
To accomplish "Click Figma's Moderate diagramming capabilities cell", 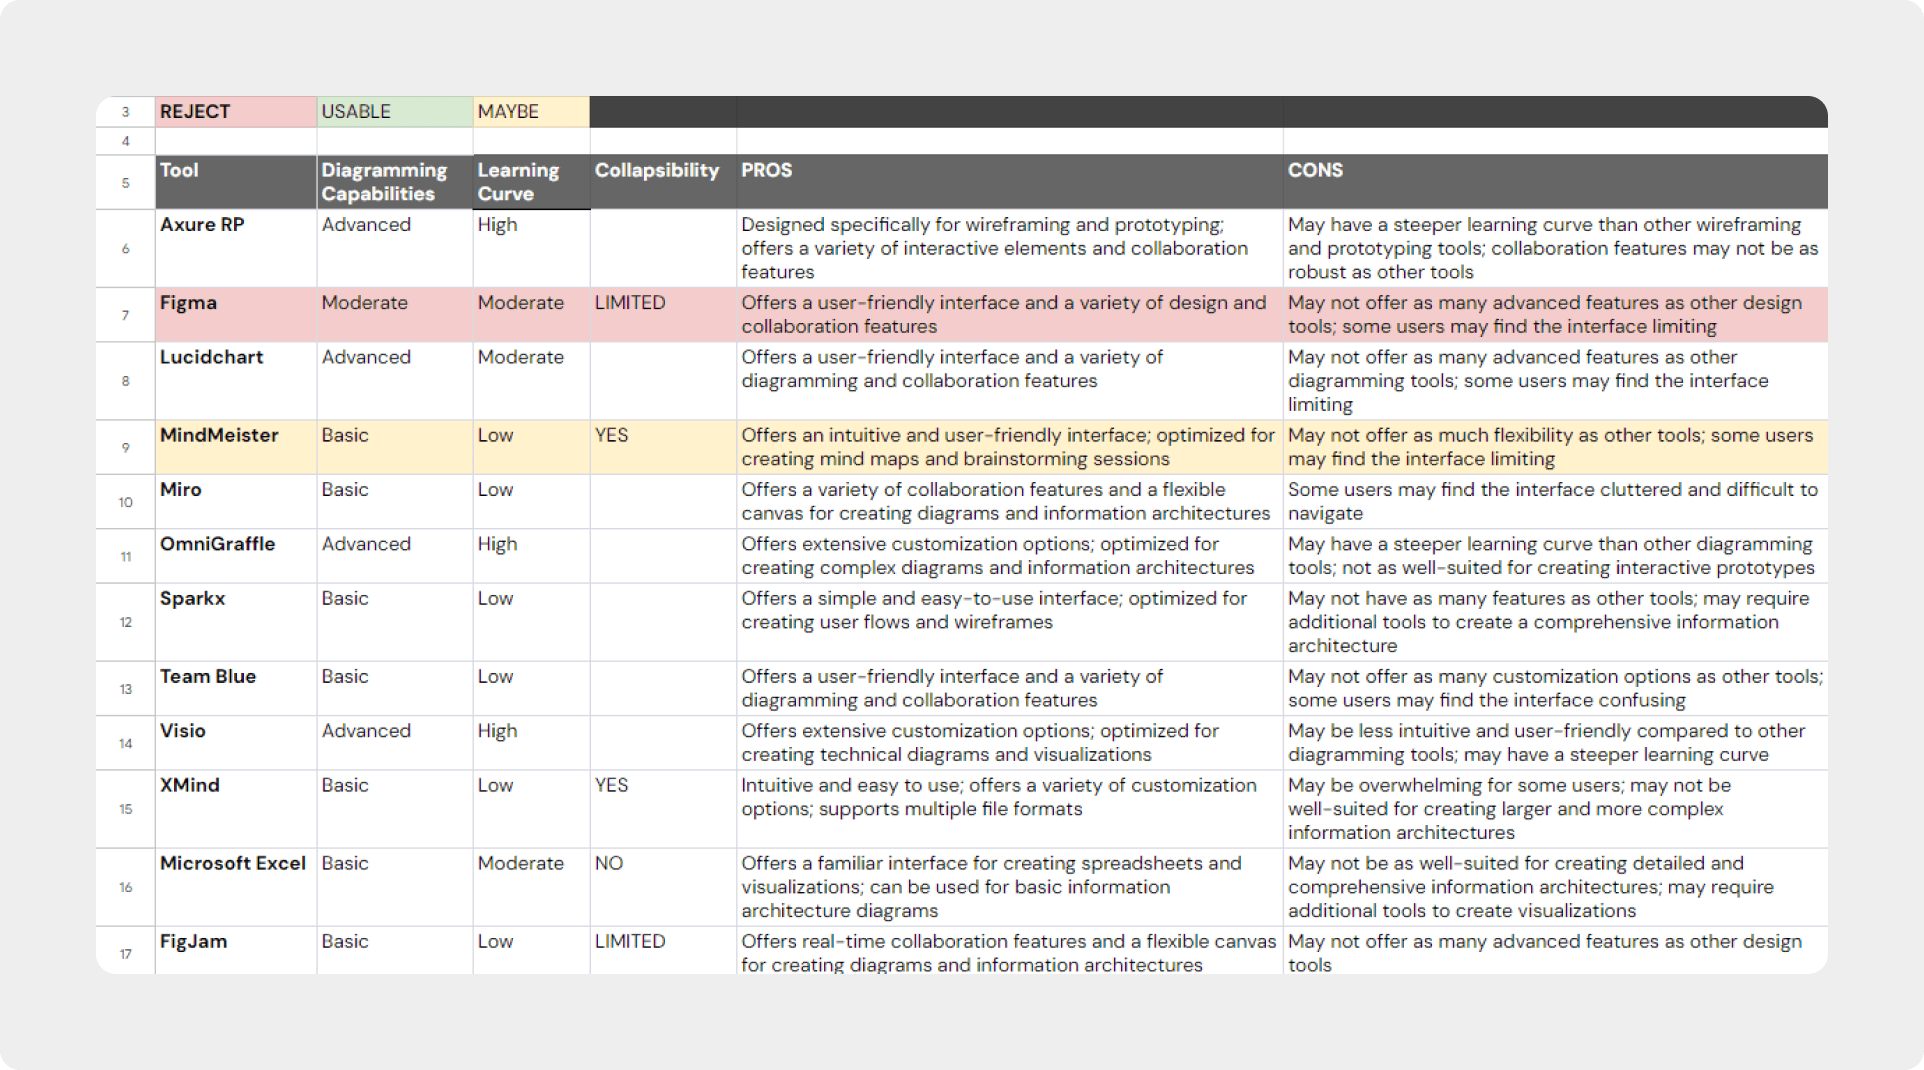I will click(x=395, y=315).
